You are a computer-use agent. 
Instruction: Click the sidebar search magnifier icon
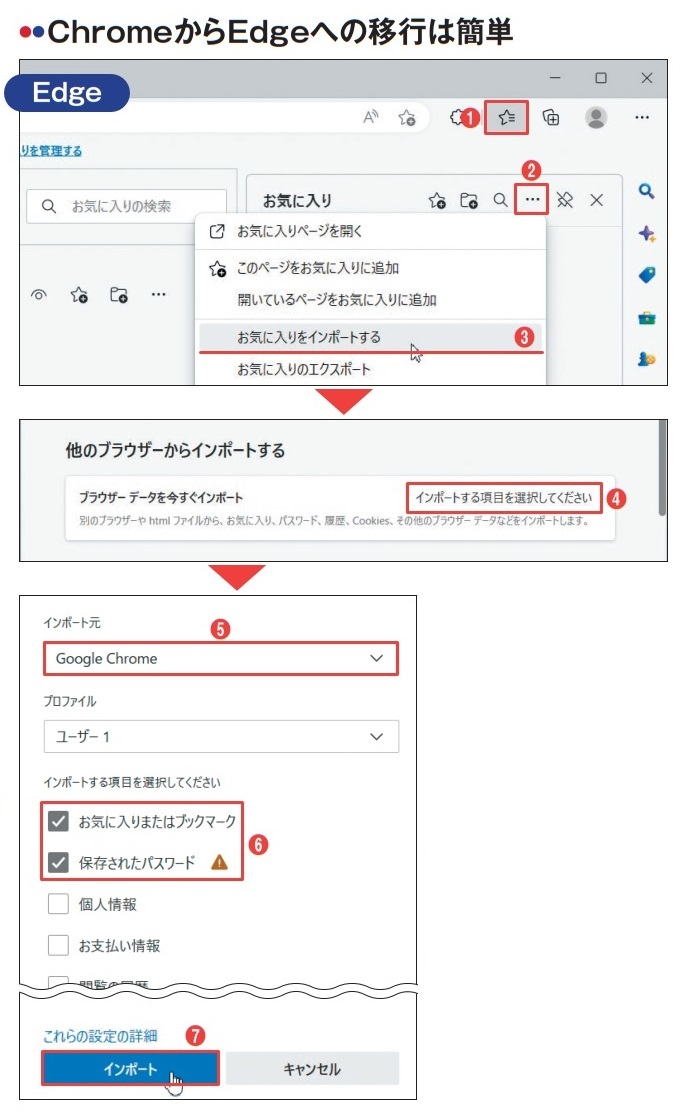coord(646,191)
